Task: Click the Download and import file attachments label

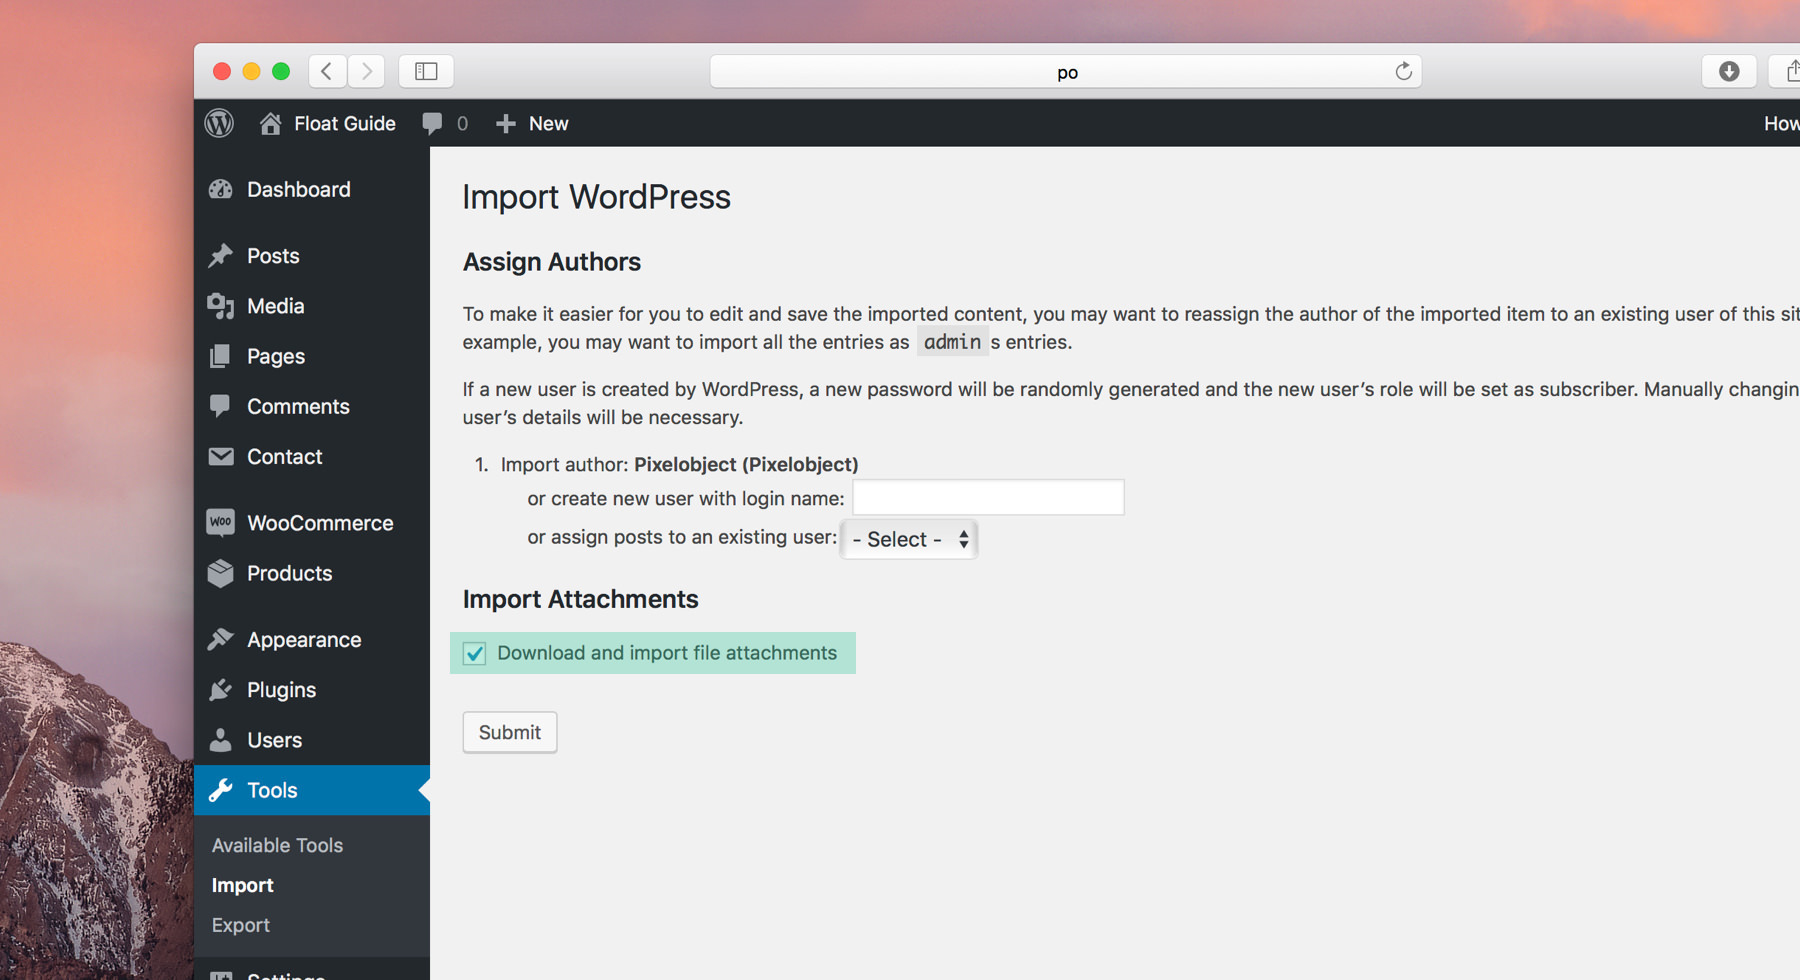Action: coord(667,653)
